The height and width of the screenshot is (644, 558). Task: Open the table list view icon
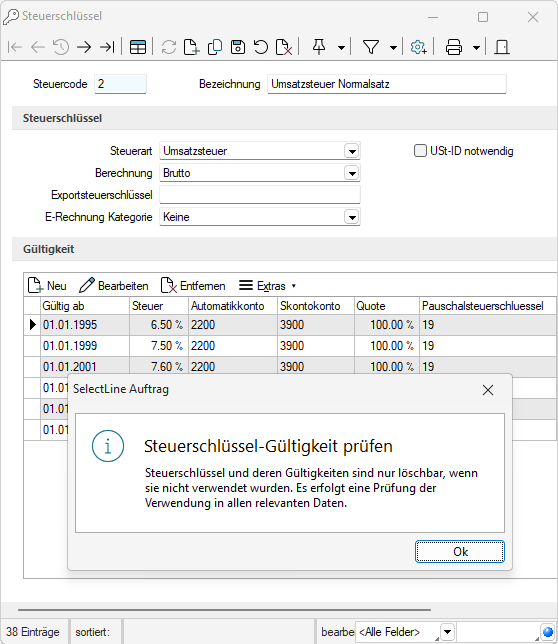coord(138,47)
